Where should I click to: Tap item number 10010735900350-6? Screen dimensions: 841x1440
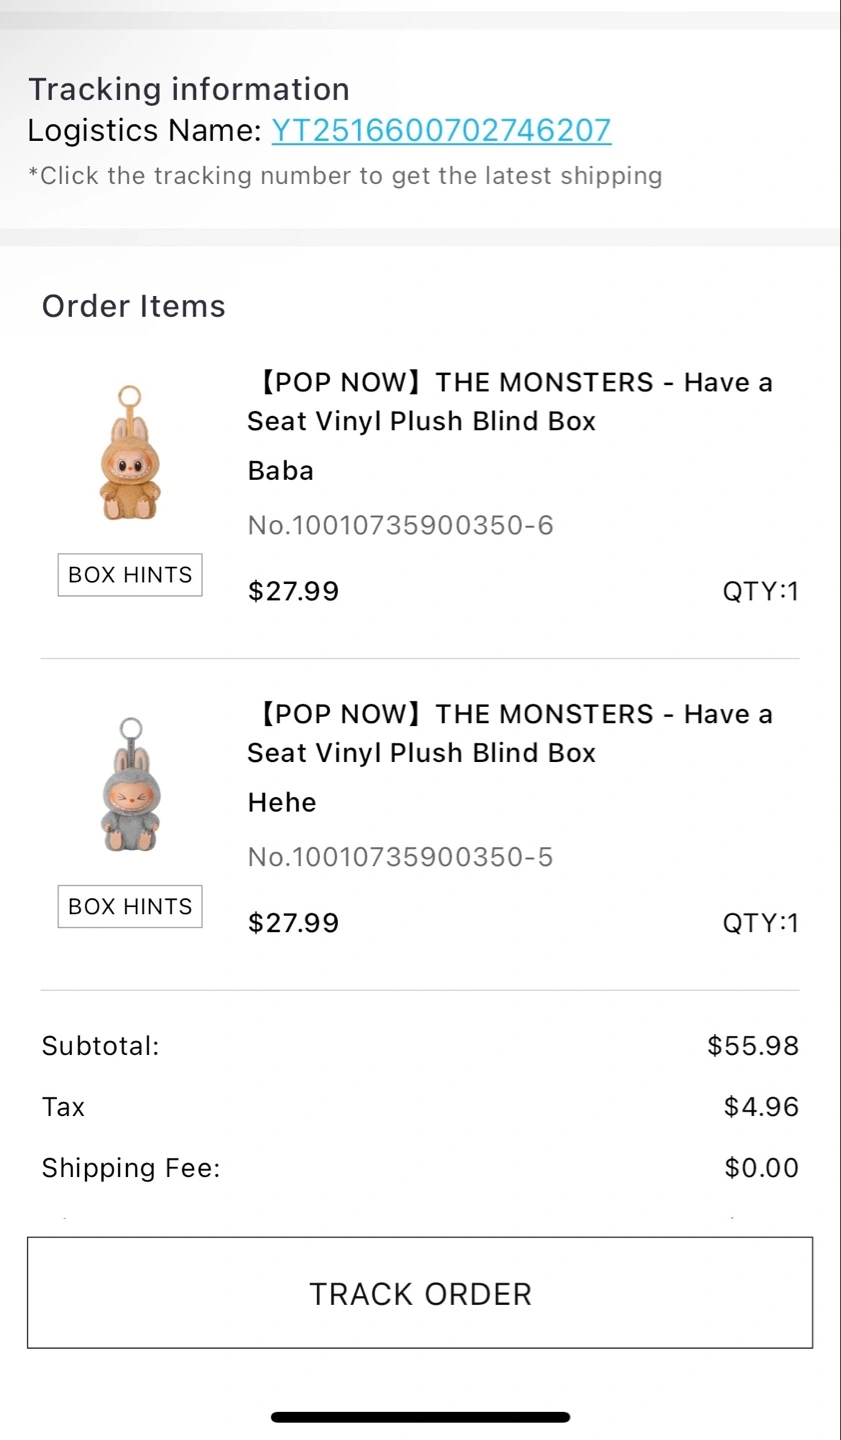[x=400, y=525]
